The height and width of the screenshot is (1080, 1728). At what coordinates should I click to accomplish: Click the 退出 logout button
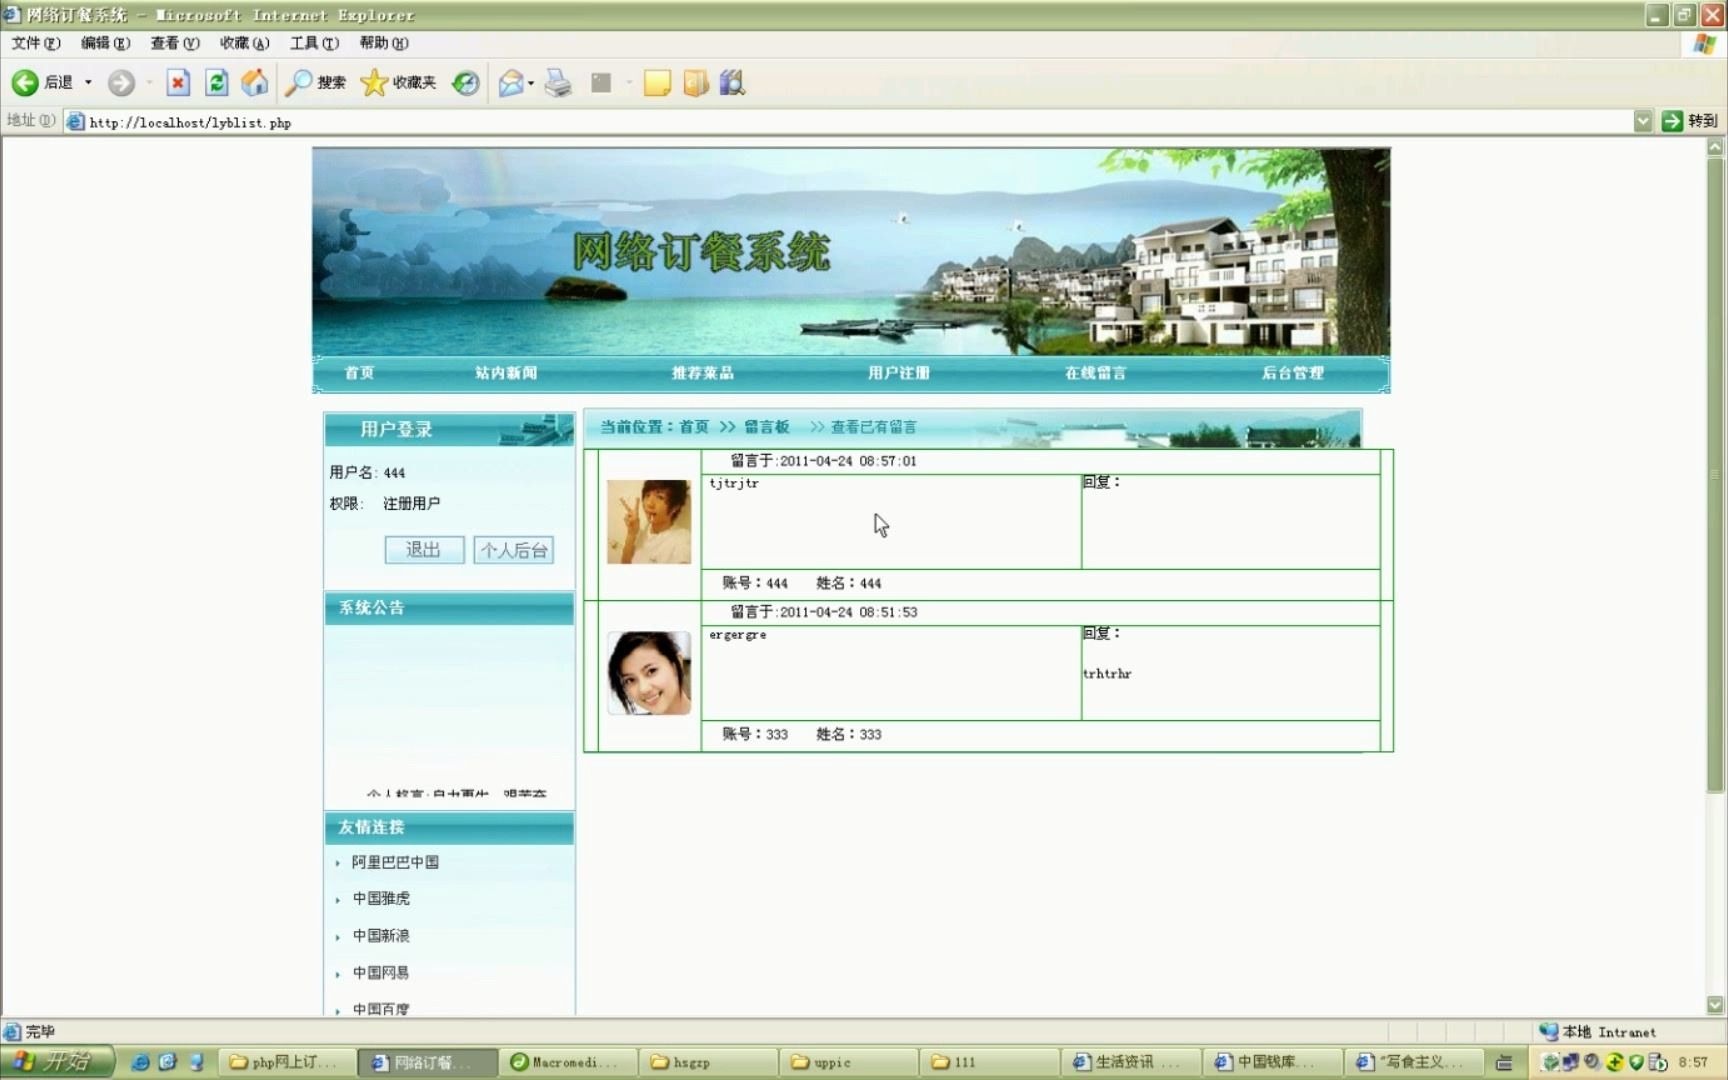pyautogui.click(x=424, y=550)
